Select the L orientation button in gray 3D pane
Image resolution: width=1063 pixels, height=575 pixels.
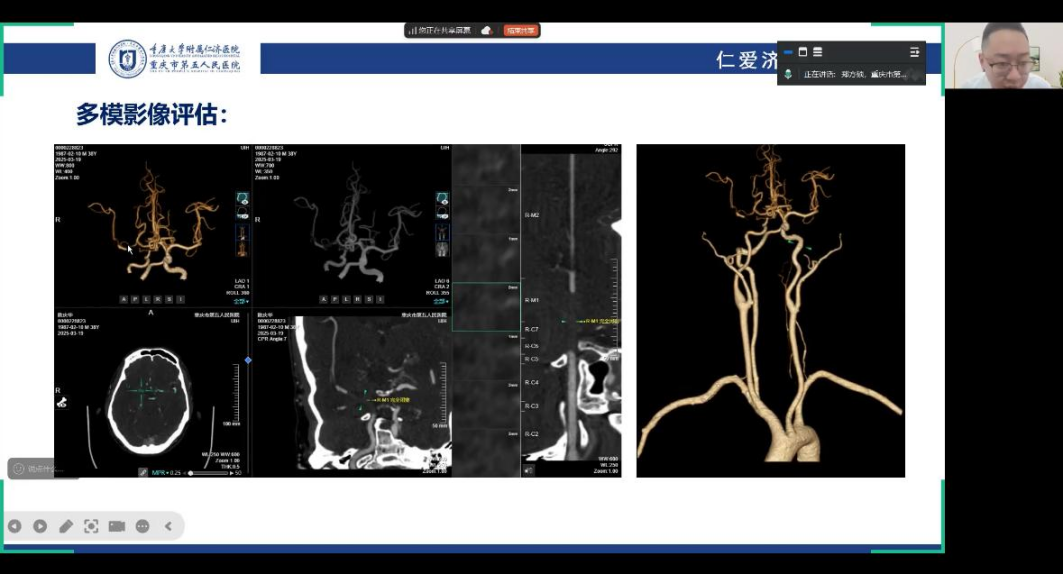pos(346,299)
